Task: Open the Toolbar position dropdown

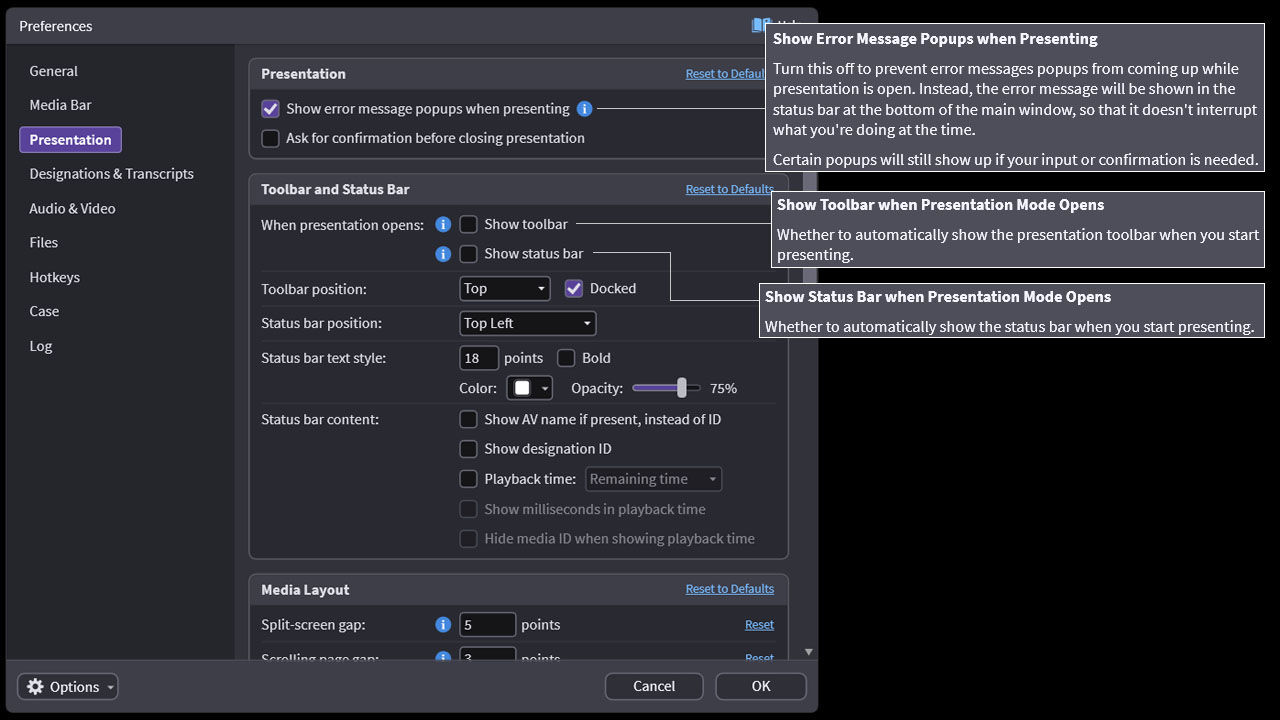Action: (505, 289)
